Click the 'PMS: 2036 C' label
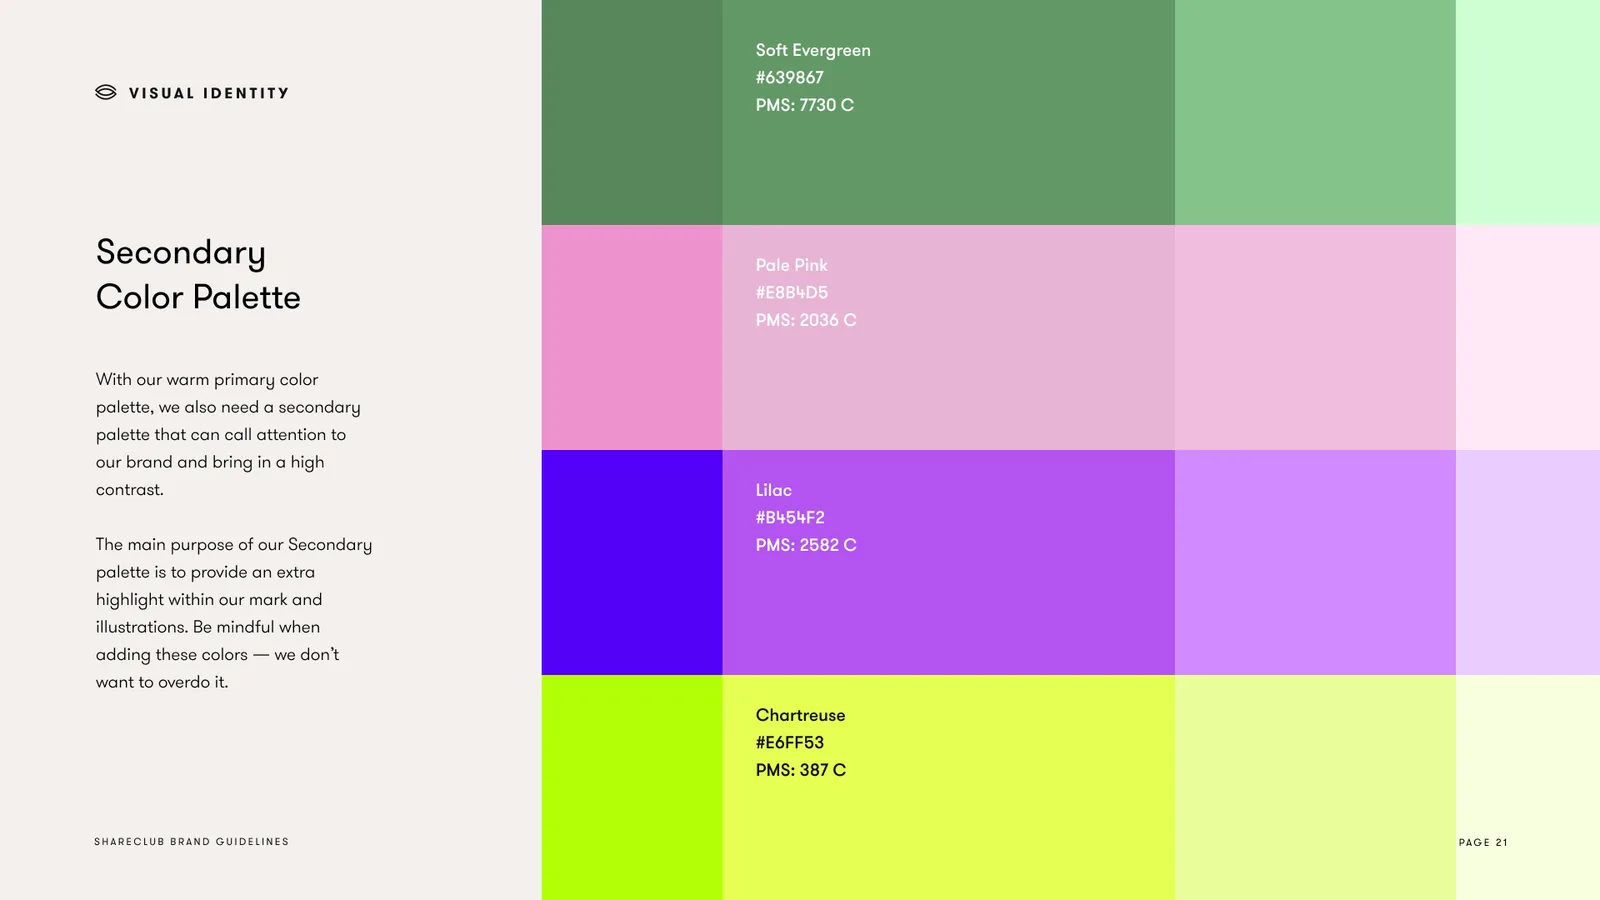The image size is (1600, 900). [806, 320]
